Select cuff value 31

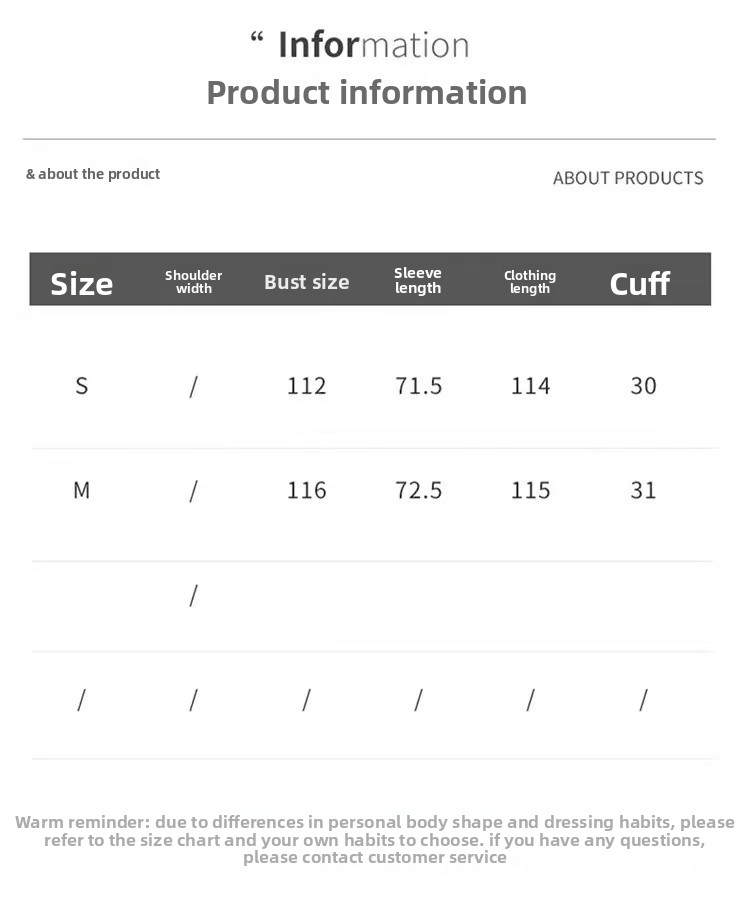[643, 490]
